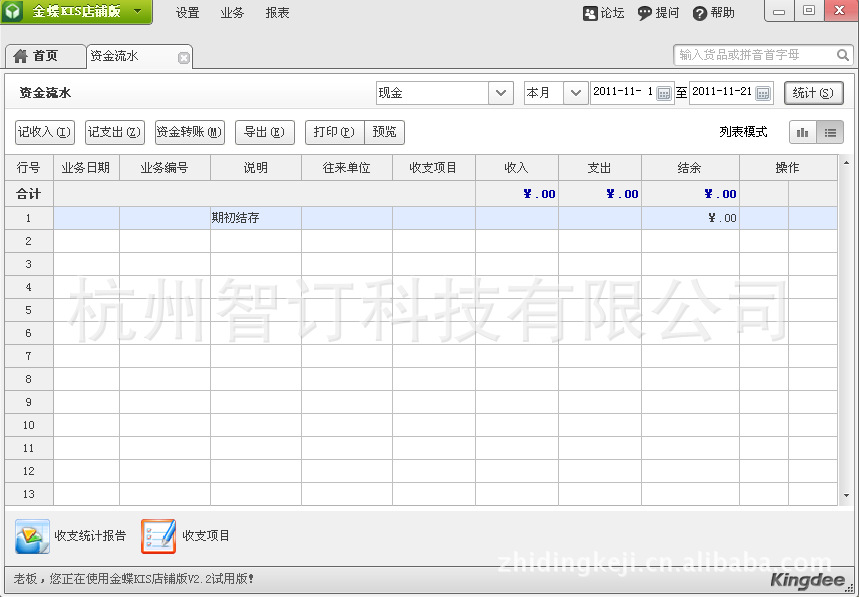The width and height of the screenshot is (859, 597).
Task: Open the start date calendar picker
Action: tap(664, 93)
